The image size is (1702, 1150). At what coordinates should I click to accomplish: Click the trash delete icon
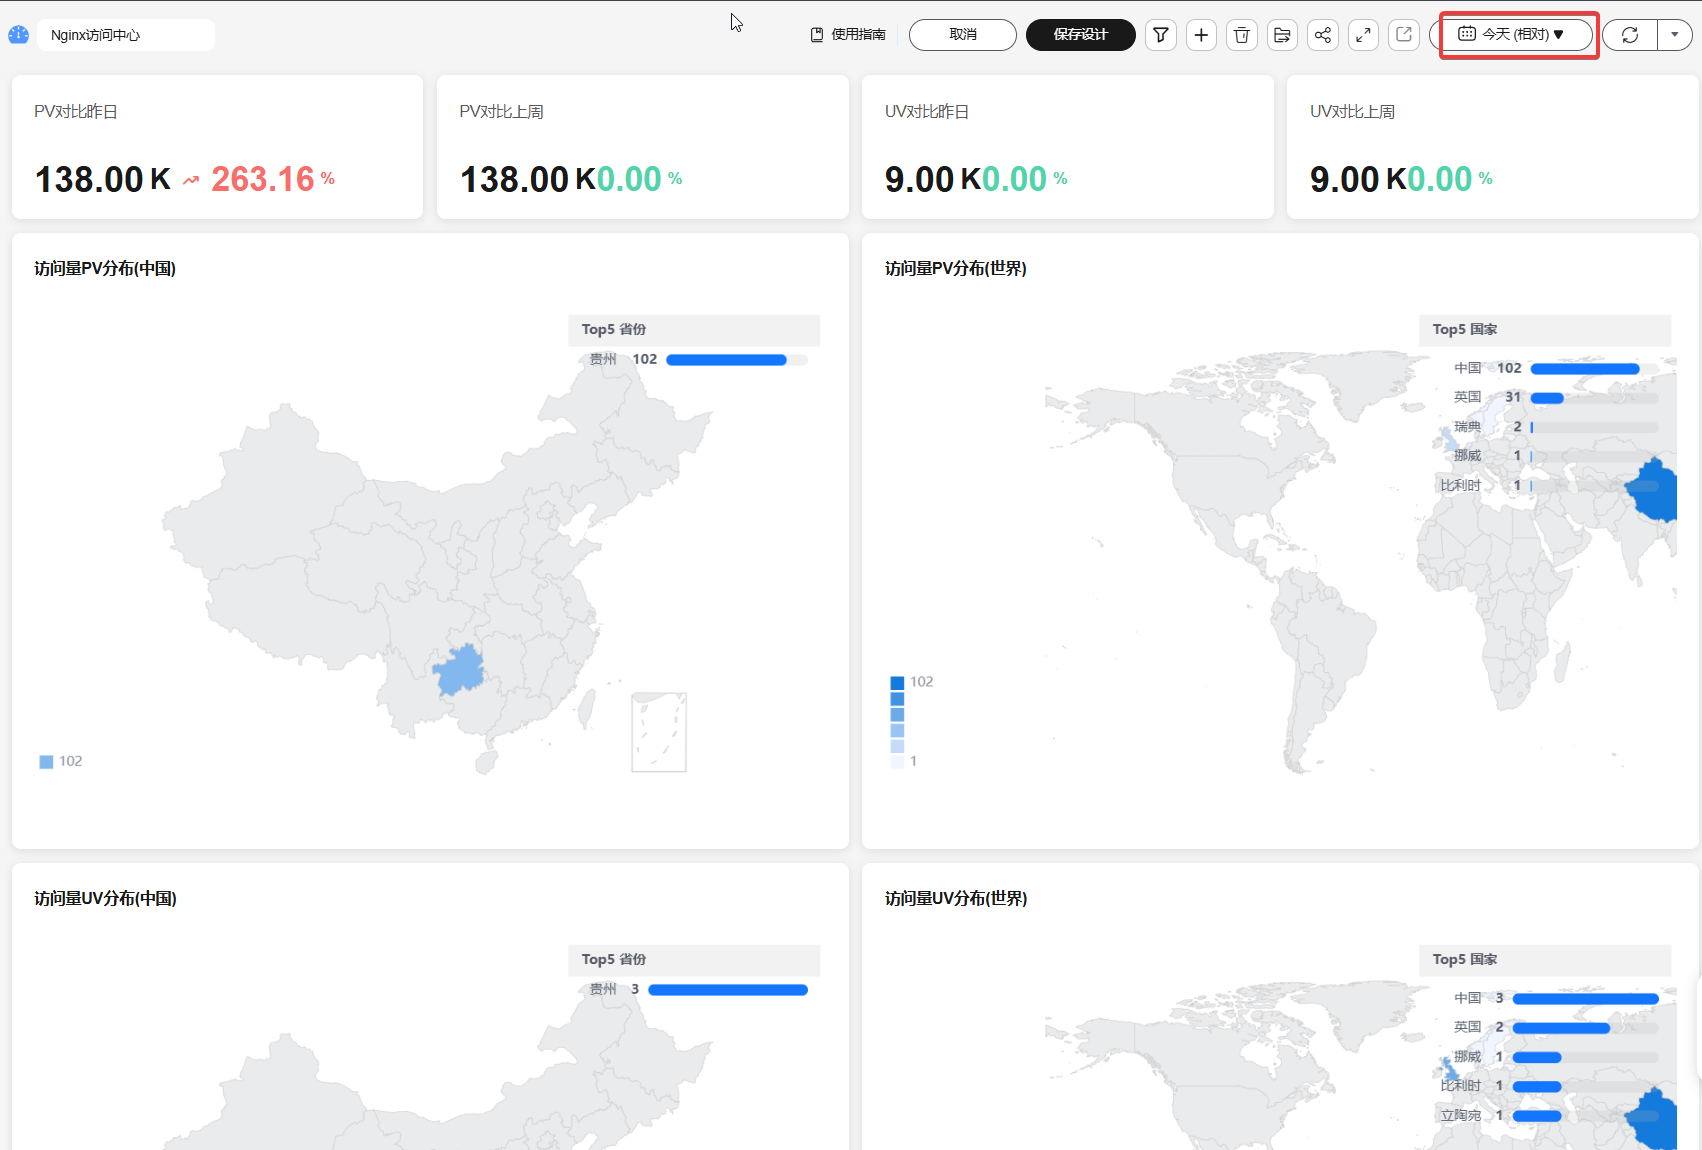tap(1242, 35)
